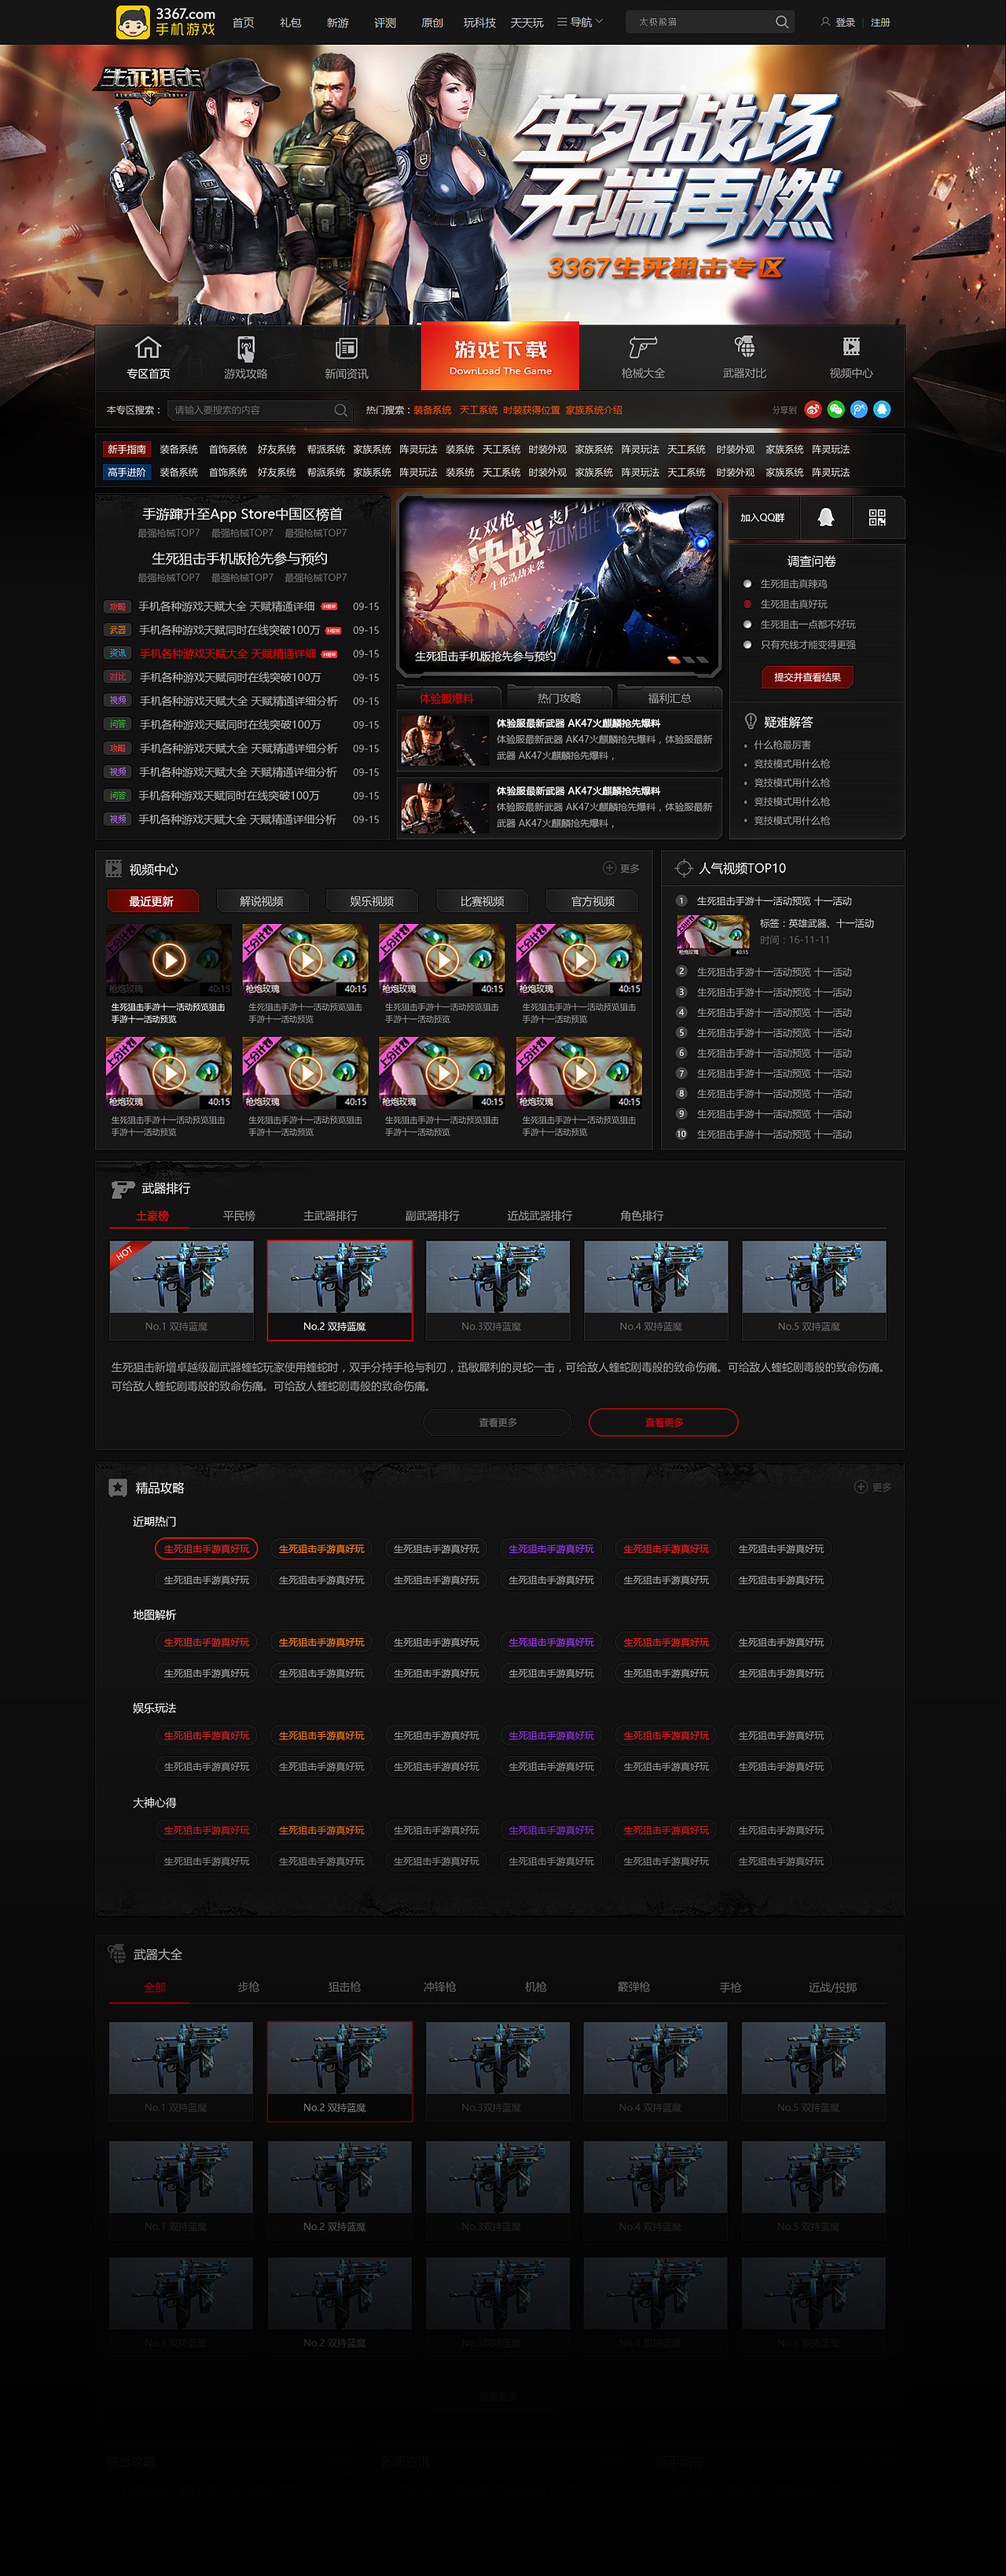Image resolution: width=1006 pixels, height=2576 pixels.
Task: Expand the 导航 dropdown menu
Action: click(x=580, y=22)
